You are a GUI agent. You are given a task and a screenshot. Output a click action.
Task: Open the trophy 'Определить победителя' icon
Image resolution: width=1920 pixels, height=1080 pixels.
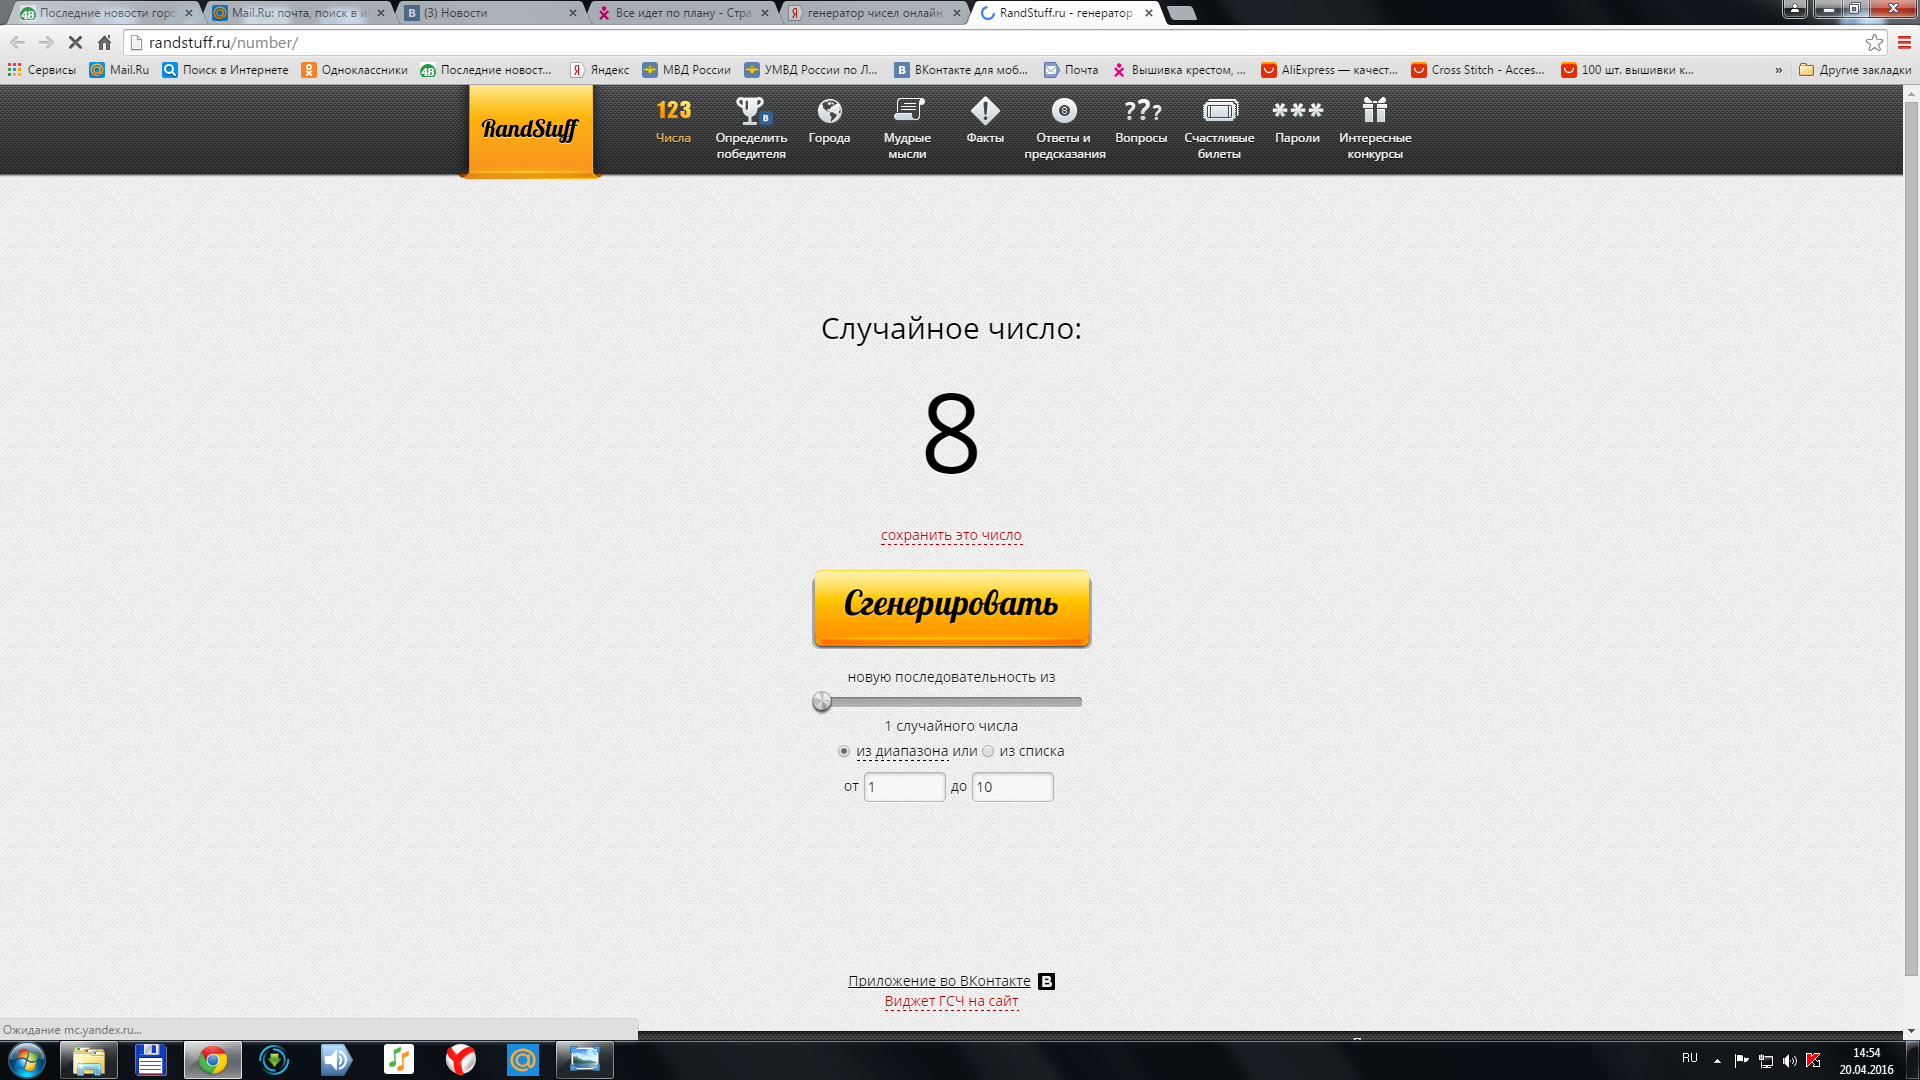click(x=750, y=111)
